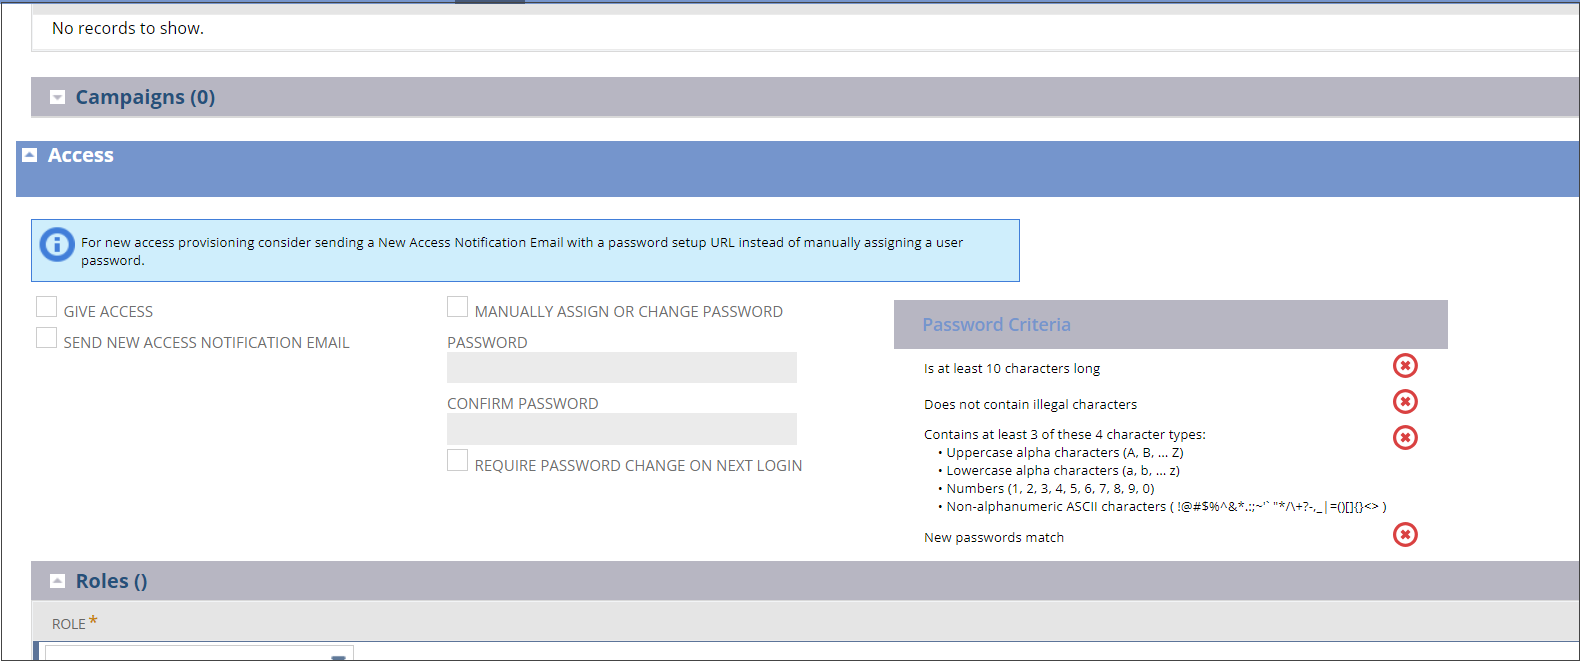Collapse the Access section arrow

coord(30,155)
